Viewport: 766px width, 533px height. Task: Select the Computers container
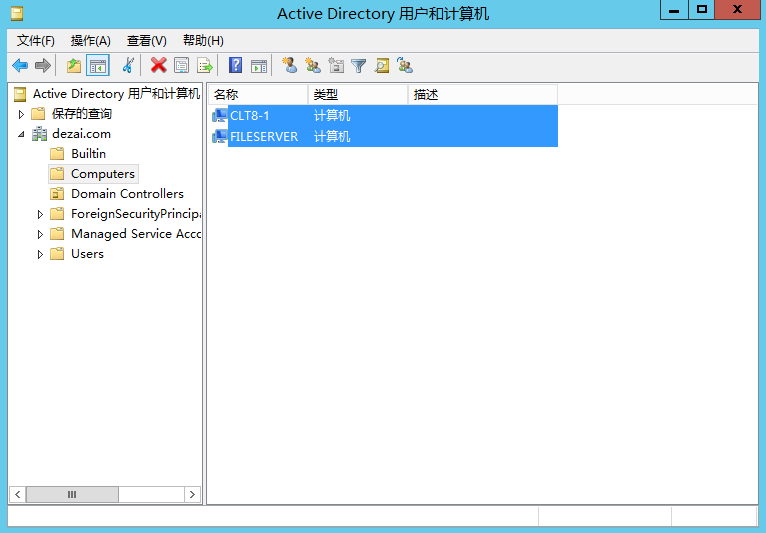click(103, 174)
